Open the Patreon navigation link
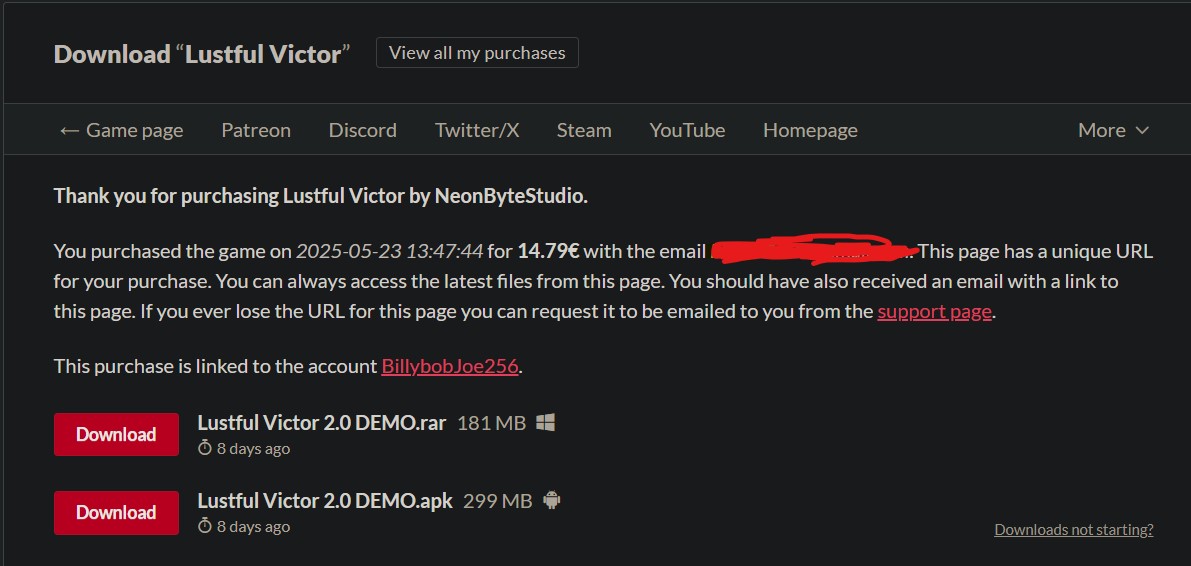 [x=256, y=130]
